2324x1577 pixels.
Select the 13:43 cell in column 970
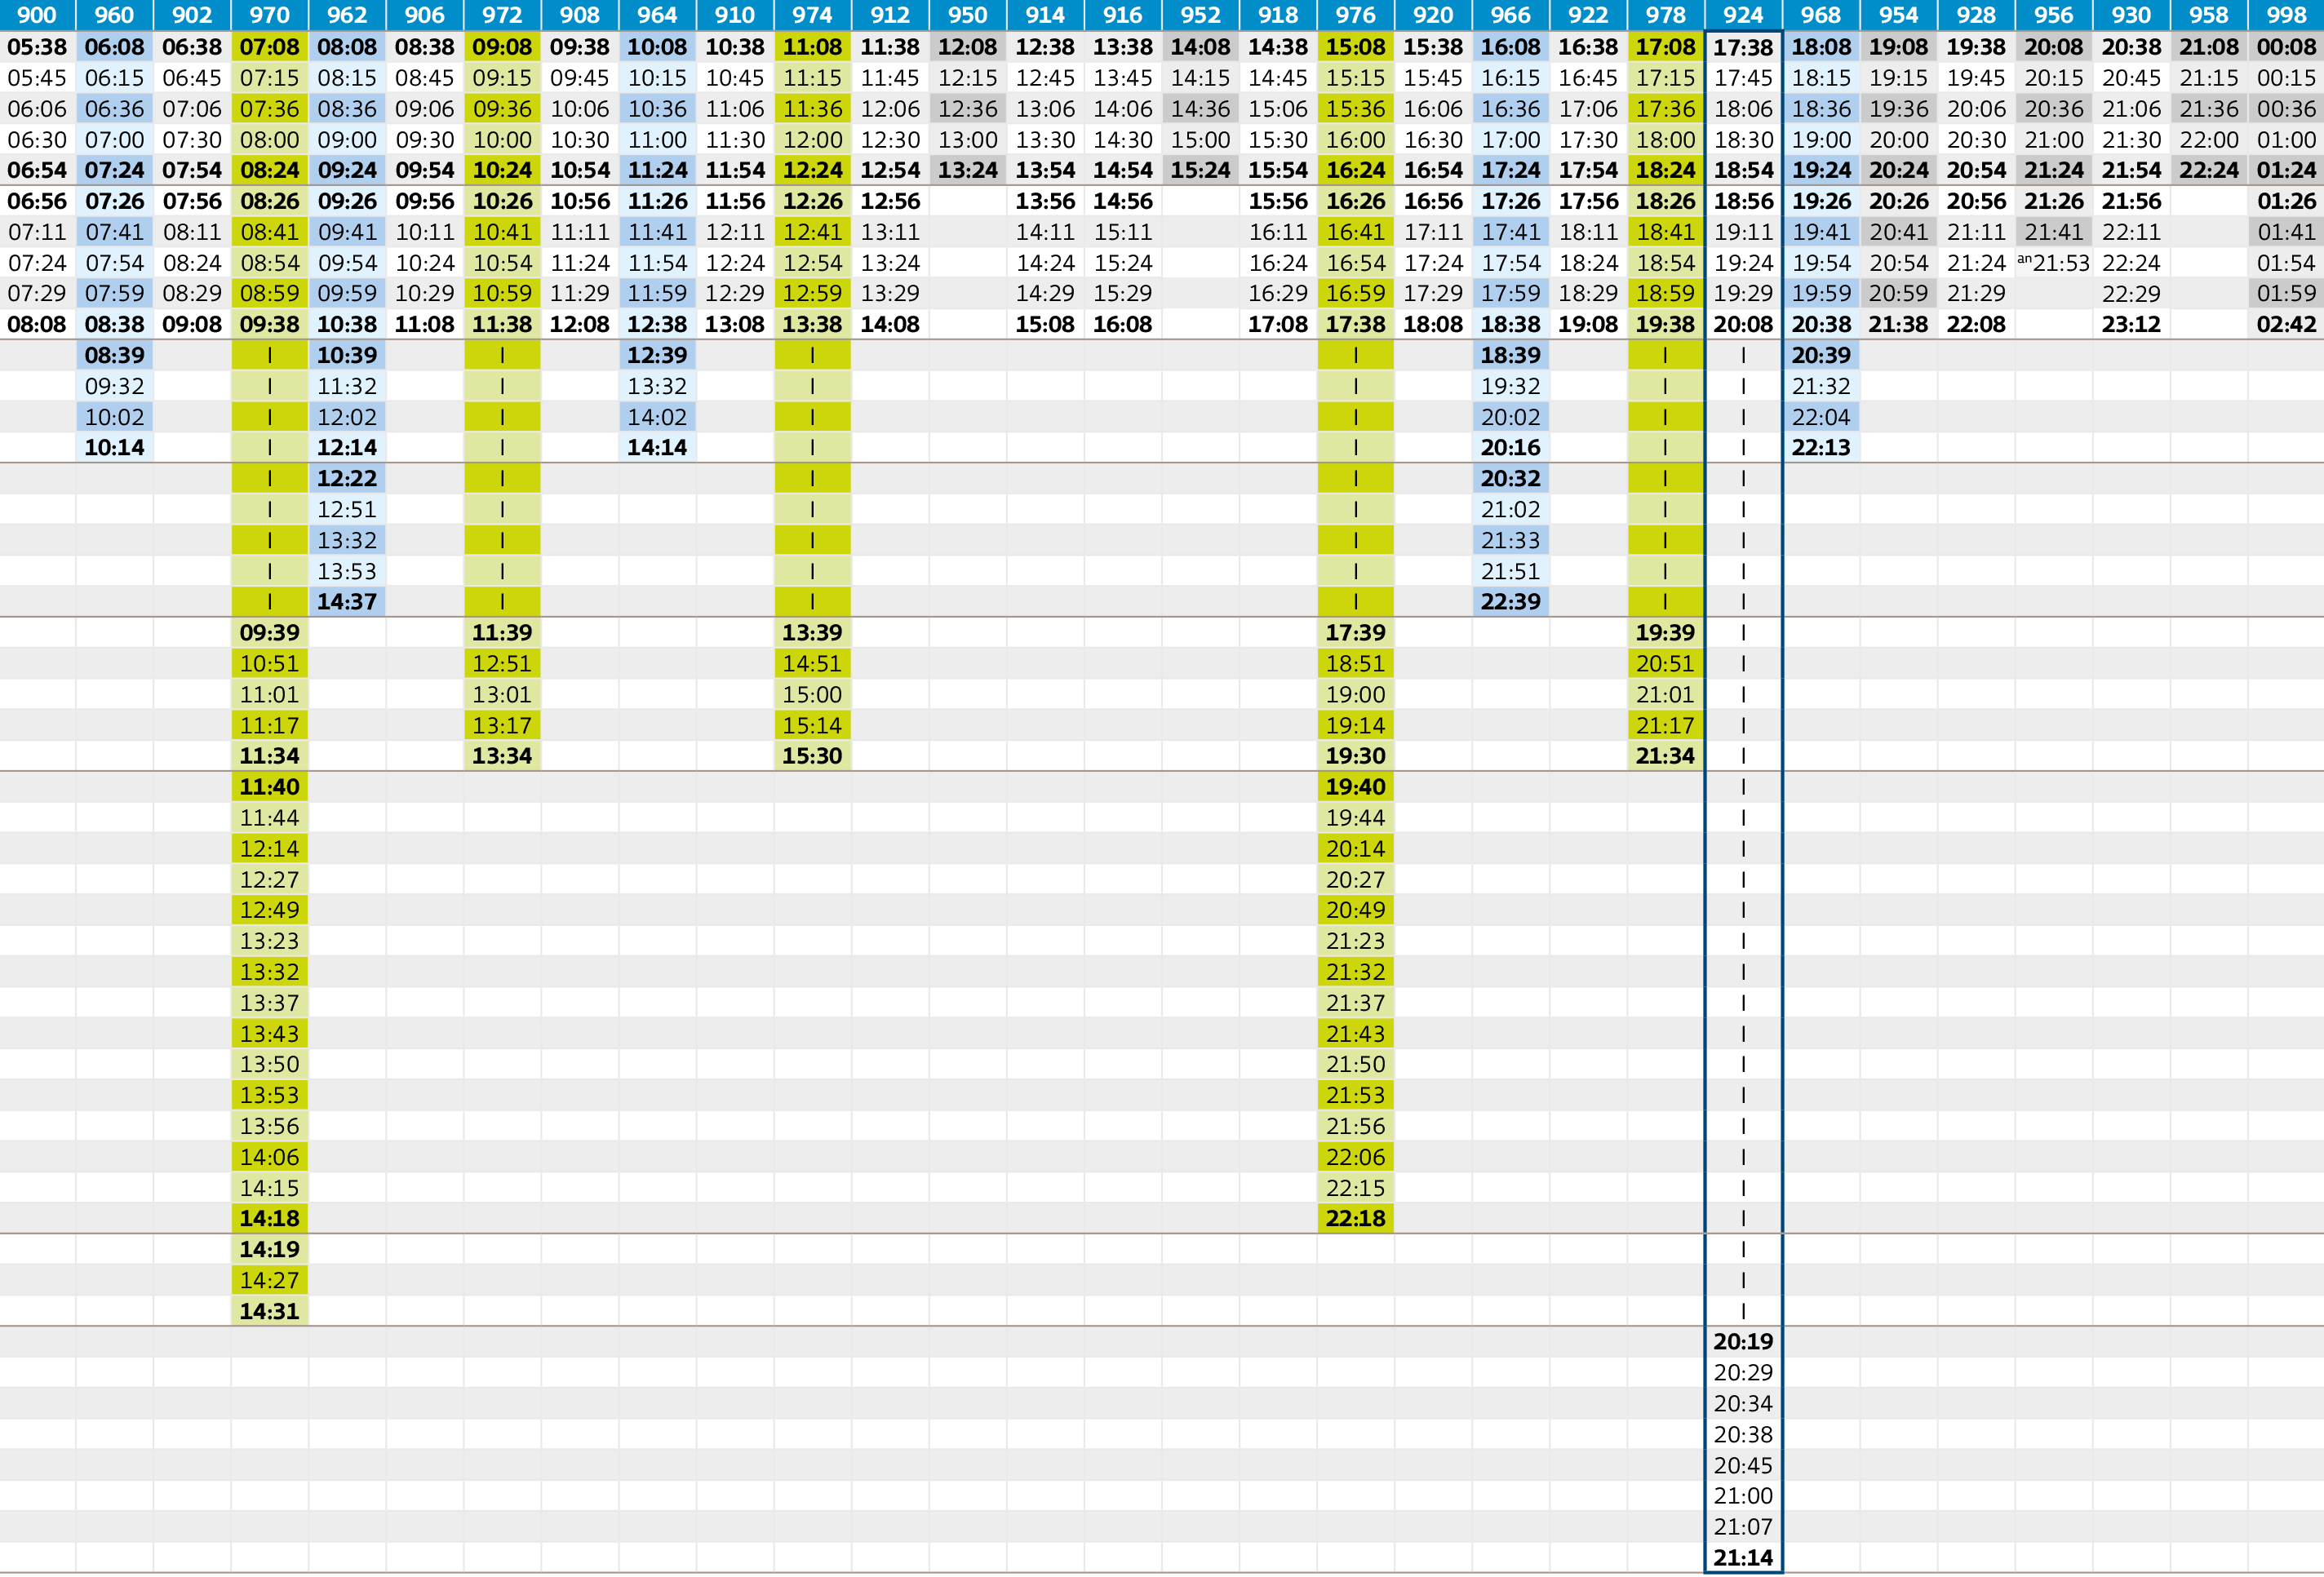pyautogui.click(x=270, y=1033)
